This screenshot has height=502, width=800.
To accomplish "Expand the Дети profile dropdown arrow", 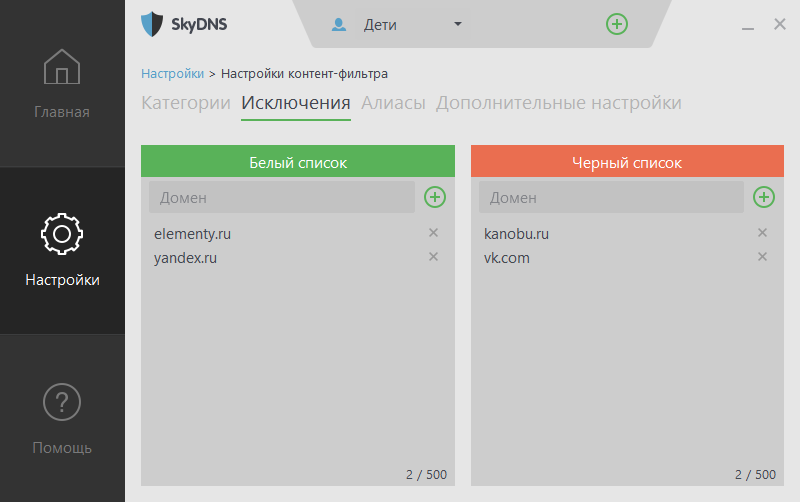I will [x=458, y=24].
